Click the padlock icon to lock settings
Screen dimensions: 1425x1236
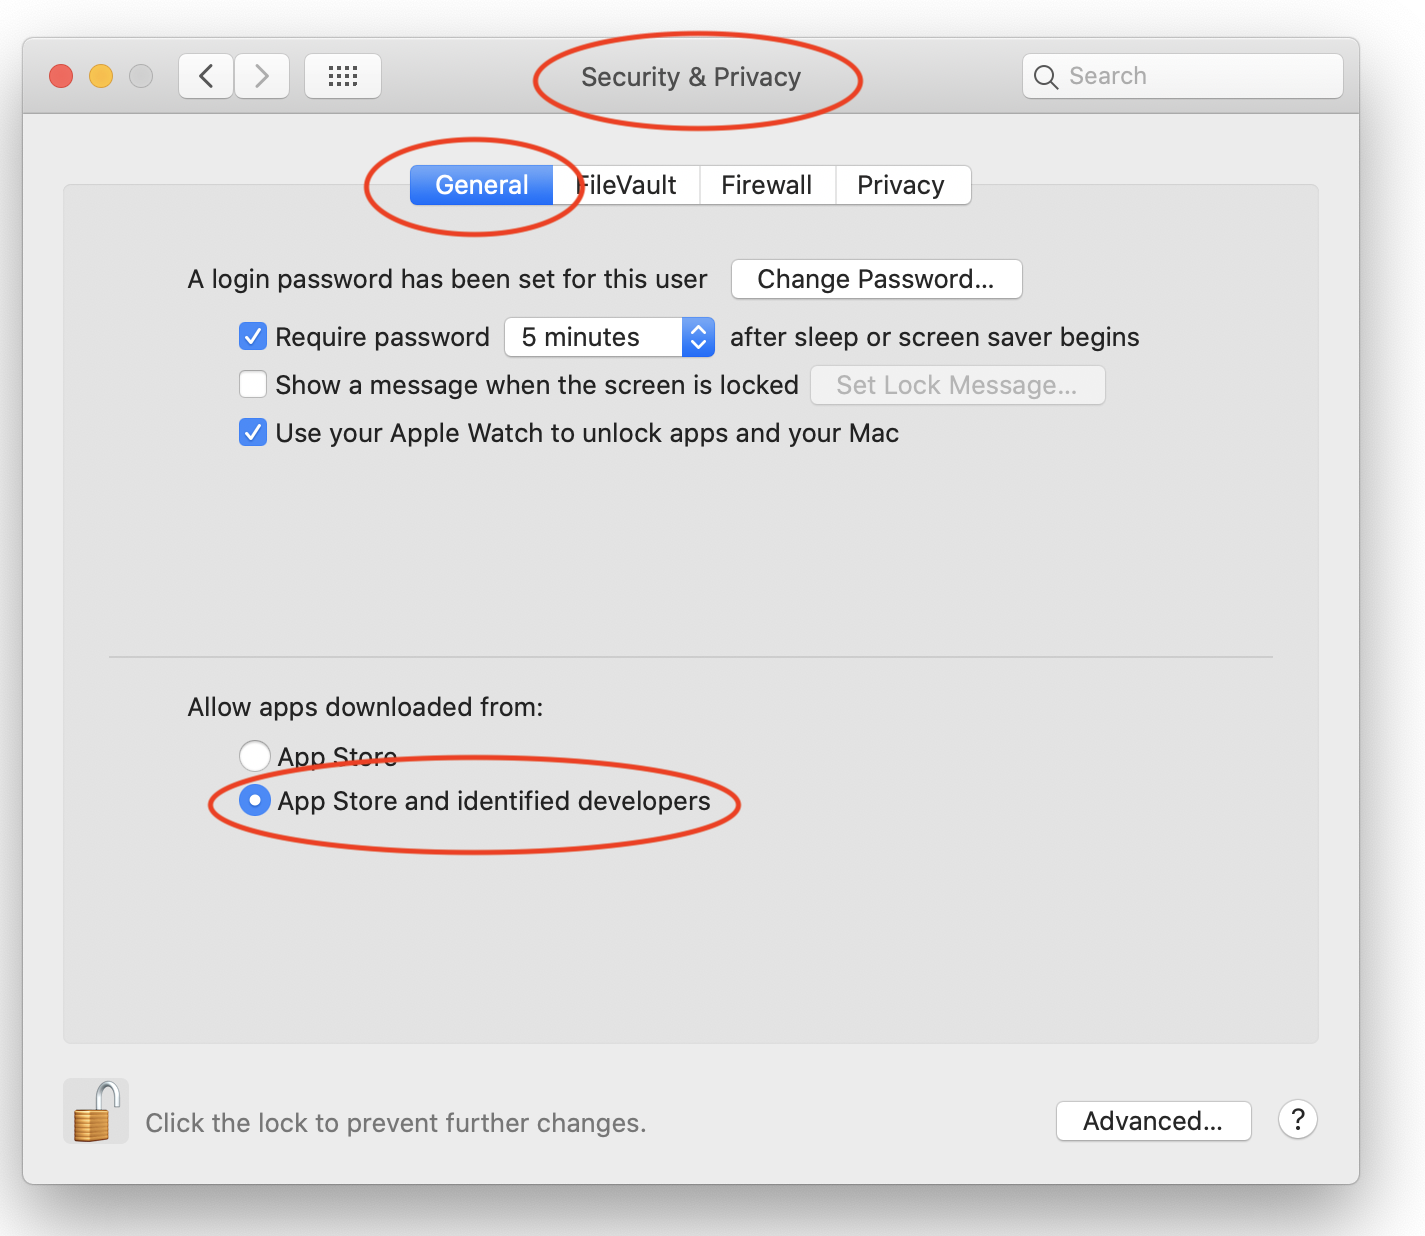point(96,1111)
